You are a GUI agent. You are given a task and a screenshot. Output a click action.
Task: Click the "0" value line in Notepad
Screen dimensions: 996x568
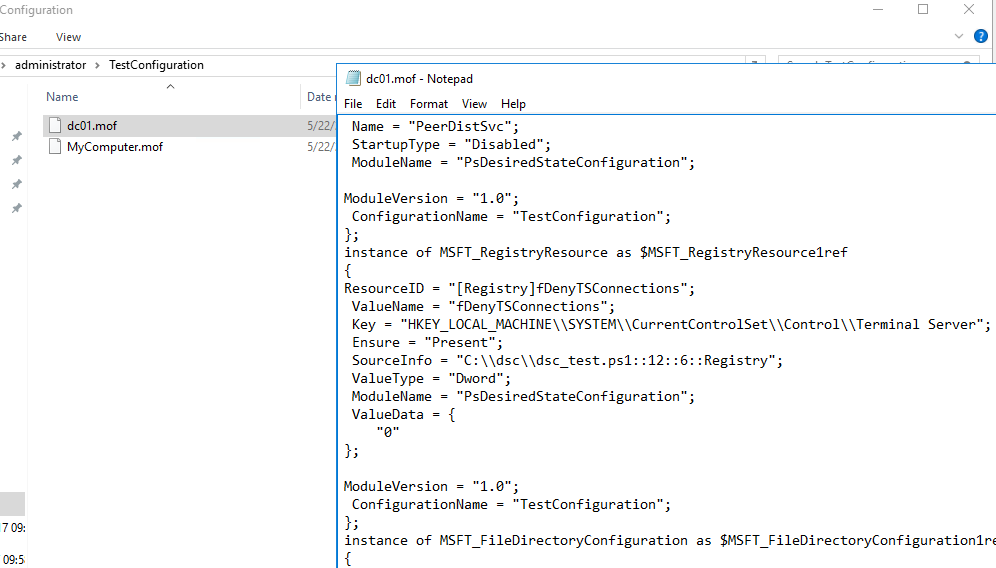[387, 432]
